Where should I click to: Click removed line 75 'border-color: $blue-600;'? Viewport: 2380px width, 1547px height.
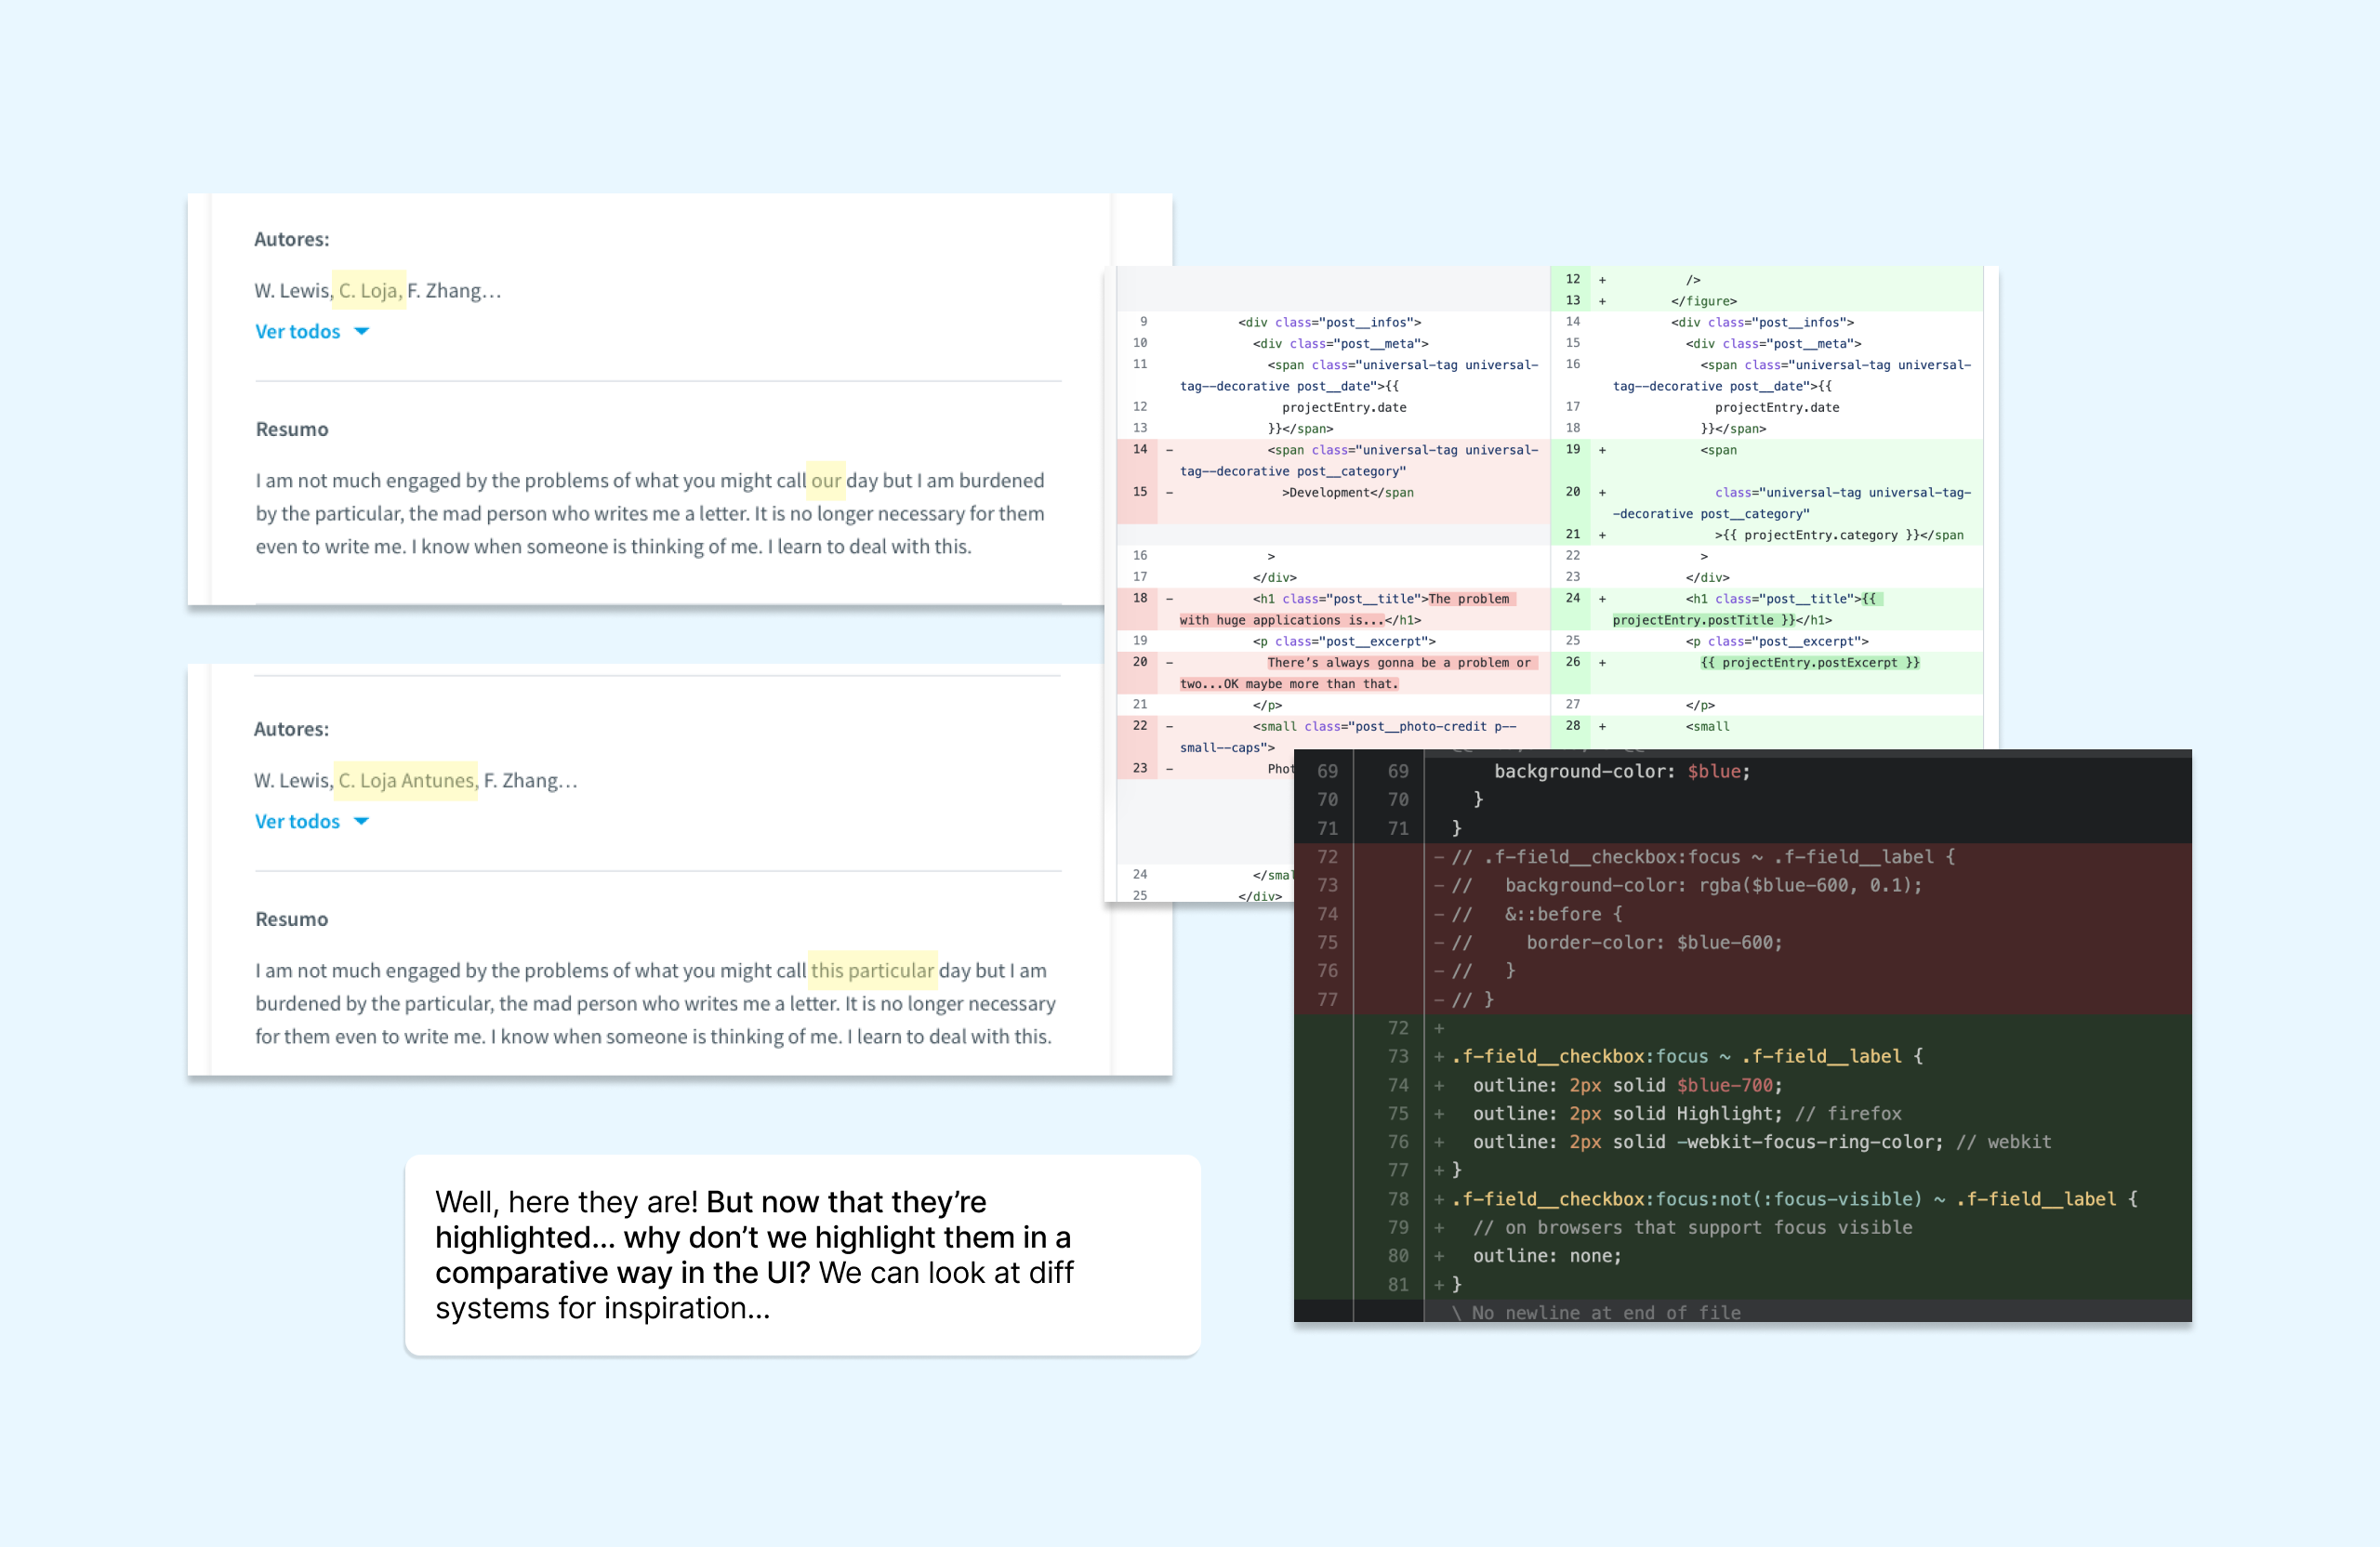pos(1742,942)
